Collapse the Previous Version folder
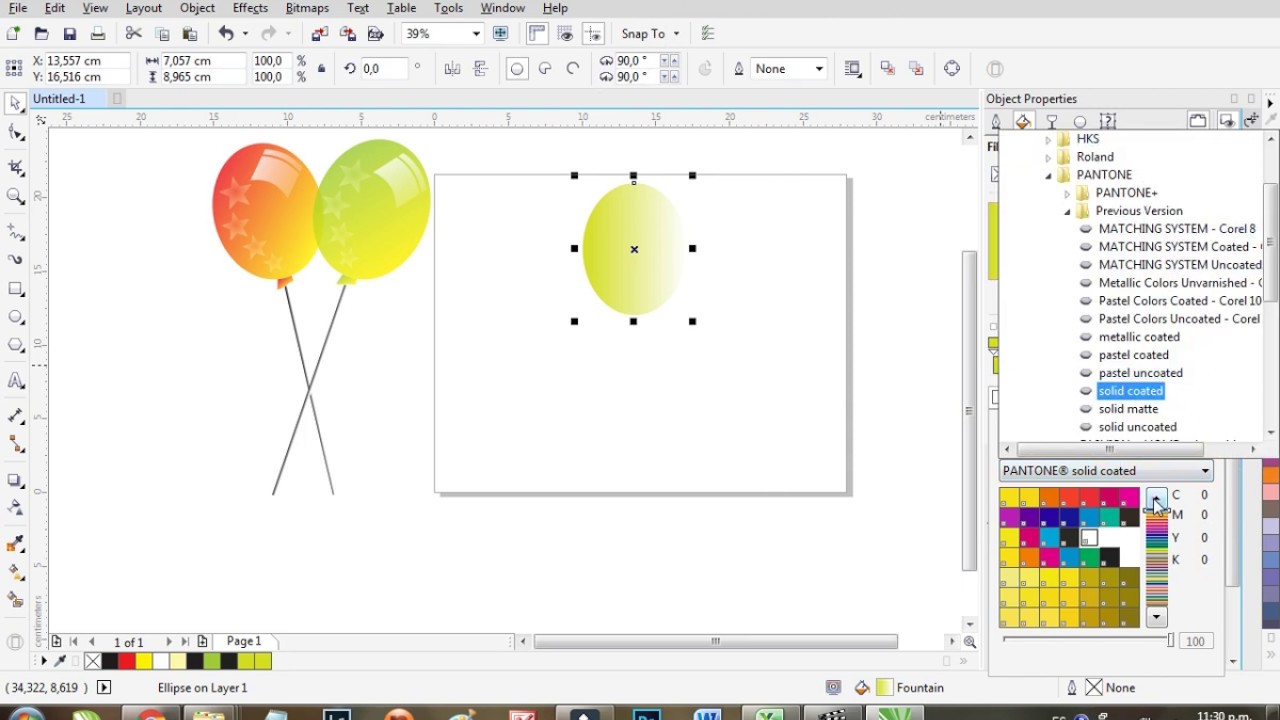This screenshot has height=720, width=1280. pos(1067,211)
